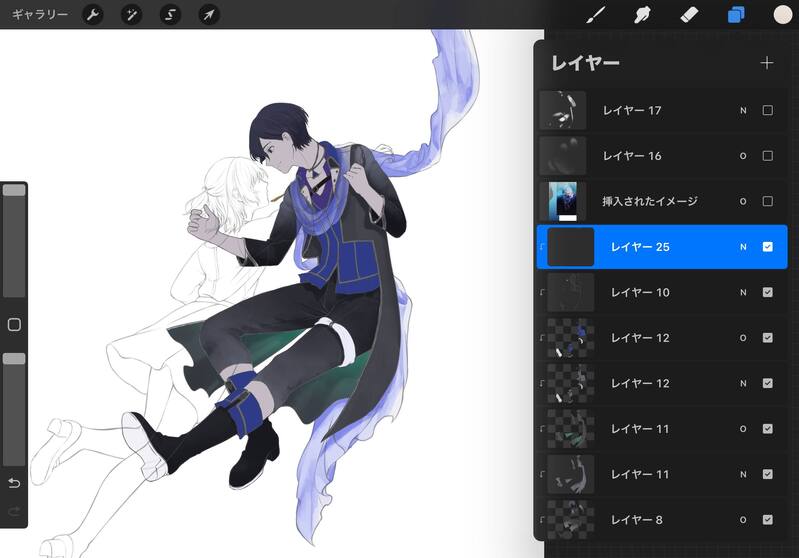Select レイヤー 11 name in the O-mode row
This screenshot has height=558, width=799.
click(x=640, y=429)
